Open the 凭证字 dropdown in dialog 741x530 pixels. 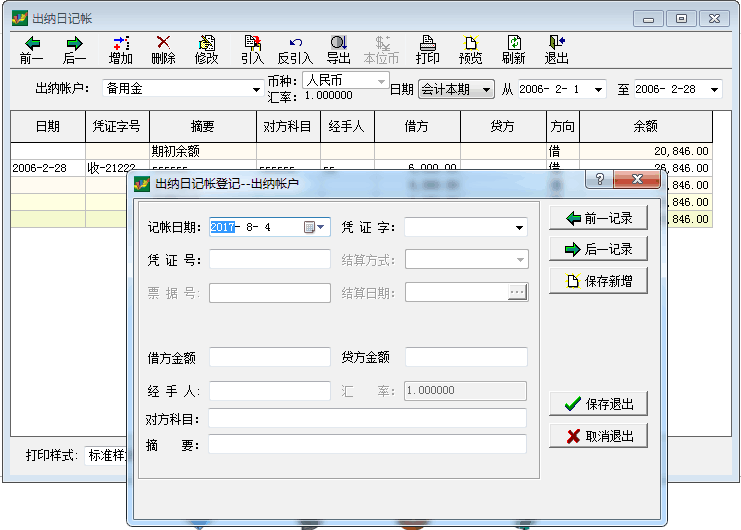[519, 228]
